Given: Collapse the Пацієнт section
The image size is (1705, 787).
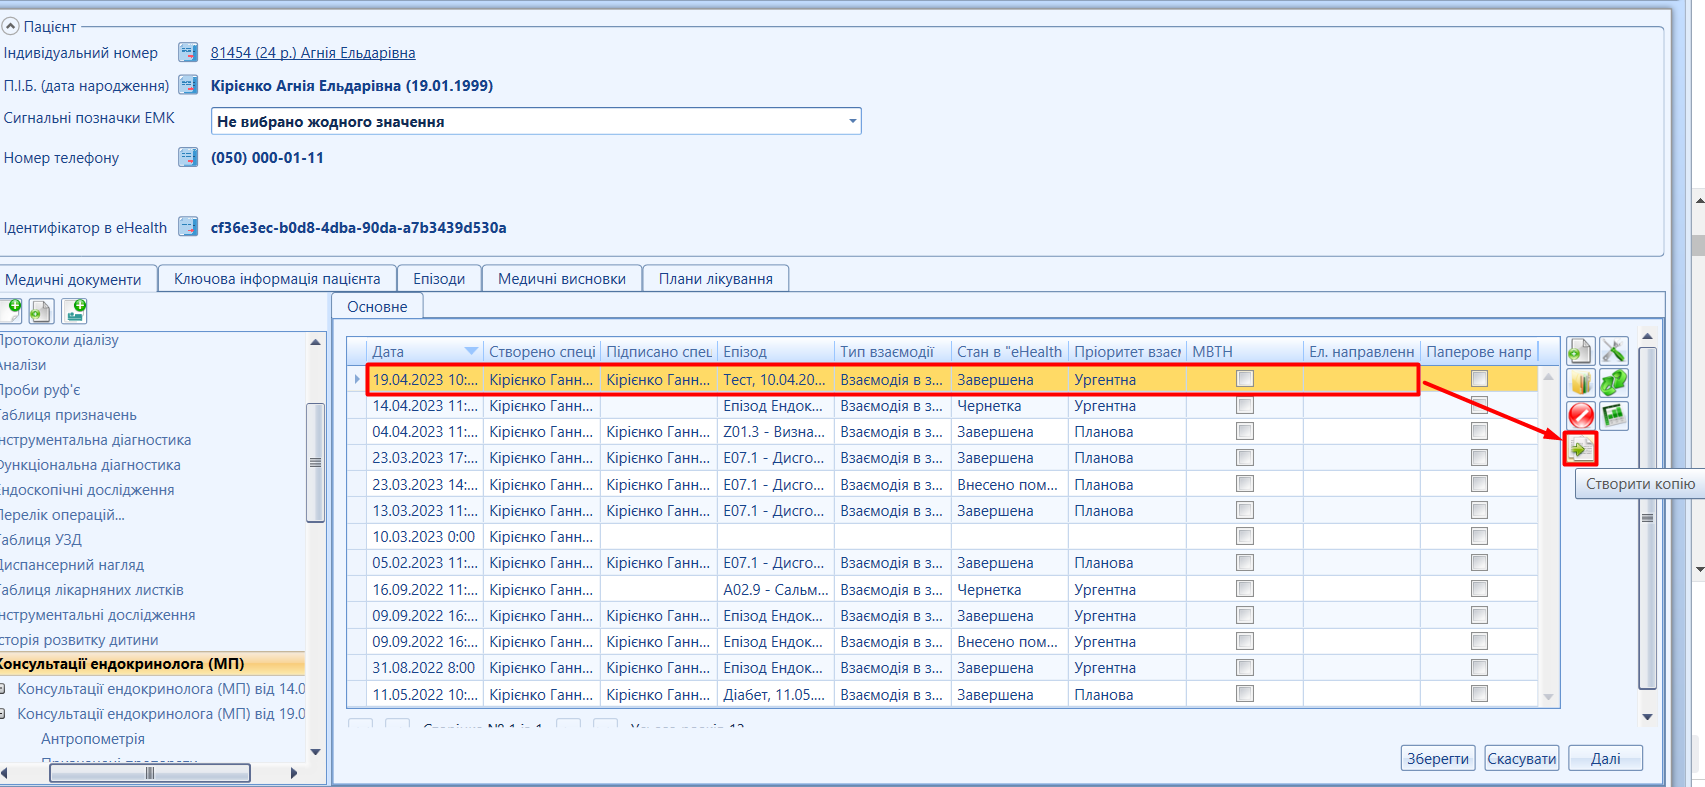Looking at the screenshot, I should [10, 26].
